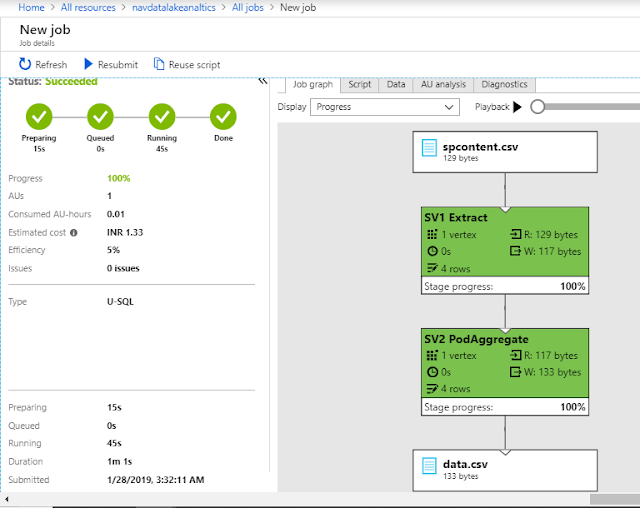640x508 pixels.
Task: Click the Duration '1m 1s' value
Action: click(120, 461)
